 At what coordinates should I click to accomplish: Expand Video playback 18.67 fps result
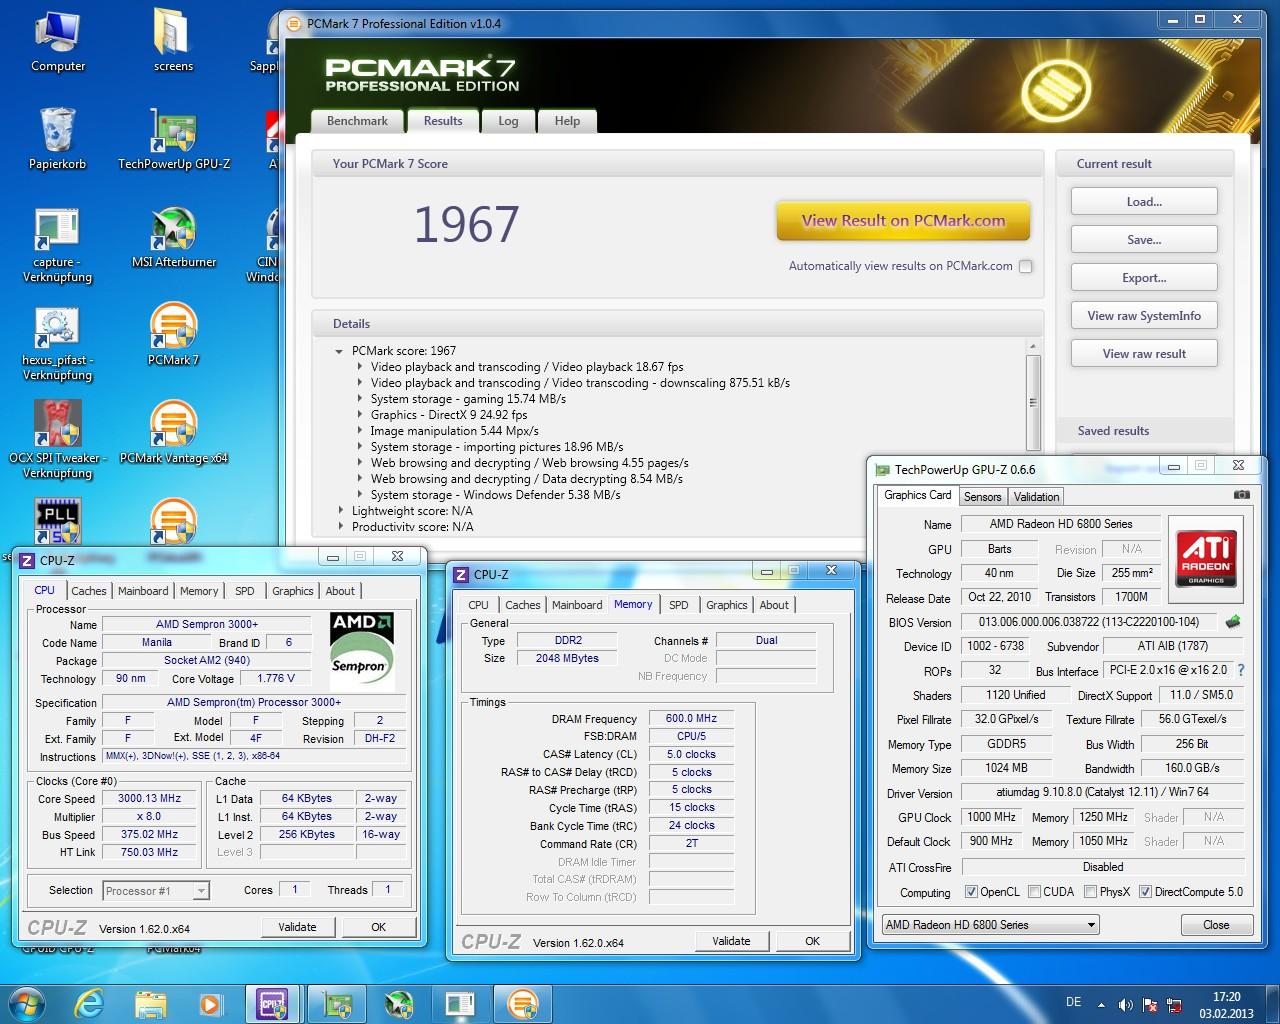point(360,367)
